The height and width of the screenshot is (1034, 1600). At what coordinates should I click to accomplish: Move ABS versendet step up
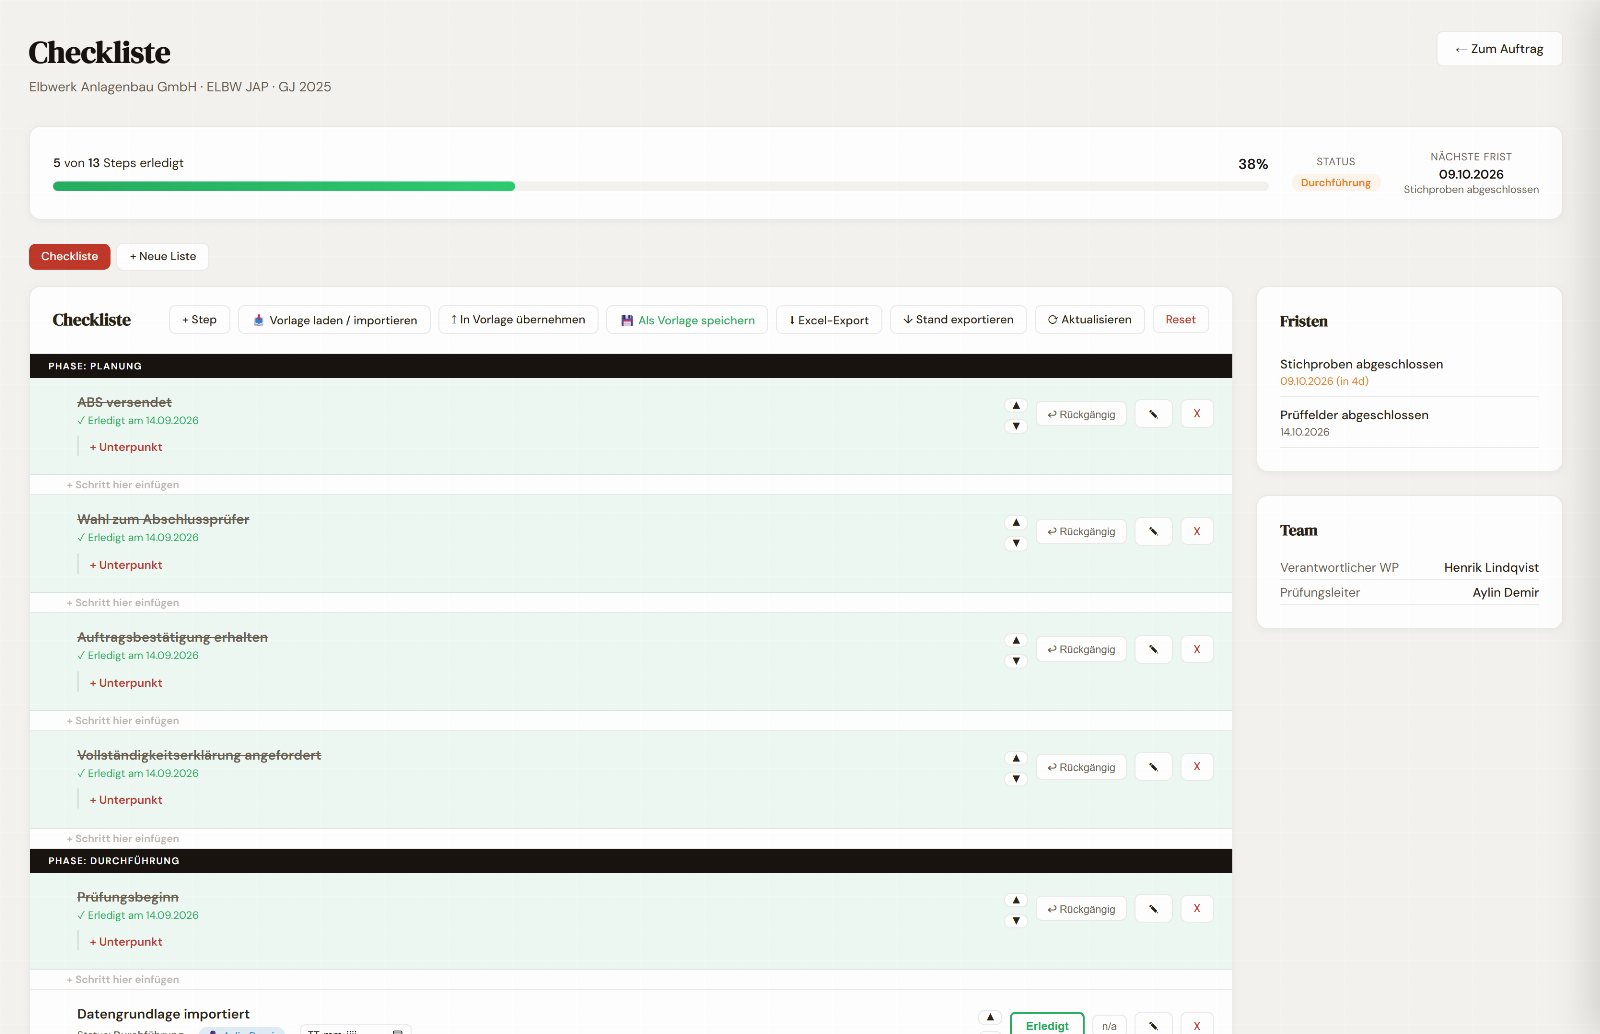(1016, 405)
